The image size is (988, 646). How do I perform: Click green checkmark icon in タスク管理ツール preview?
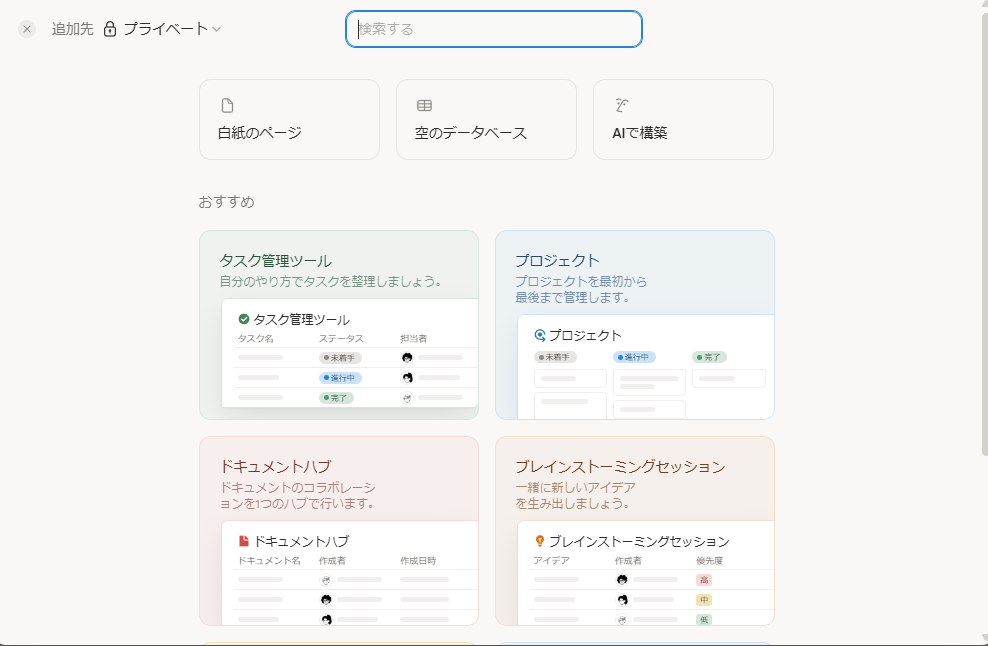243,319
